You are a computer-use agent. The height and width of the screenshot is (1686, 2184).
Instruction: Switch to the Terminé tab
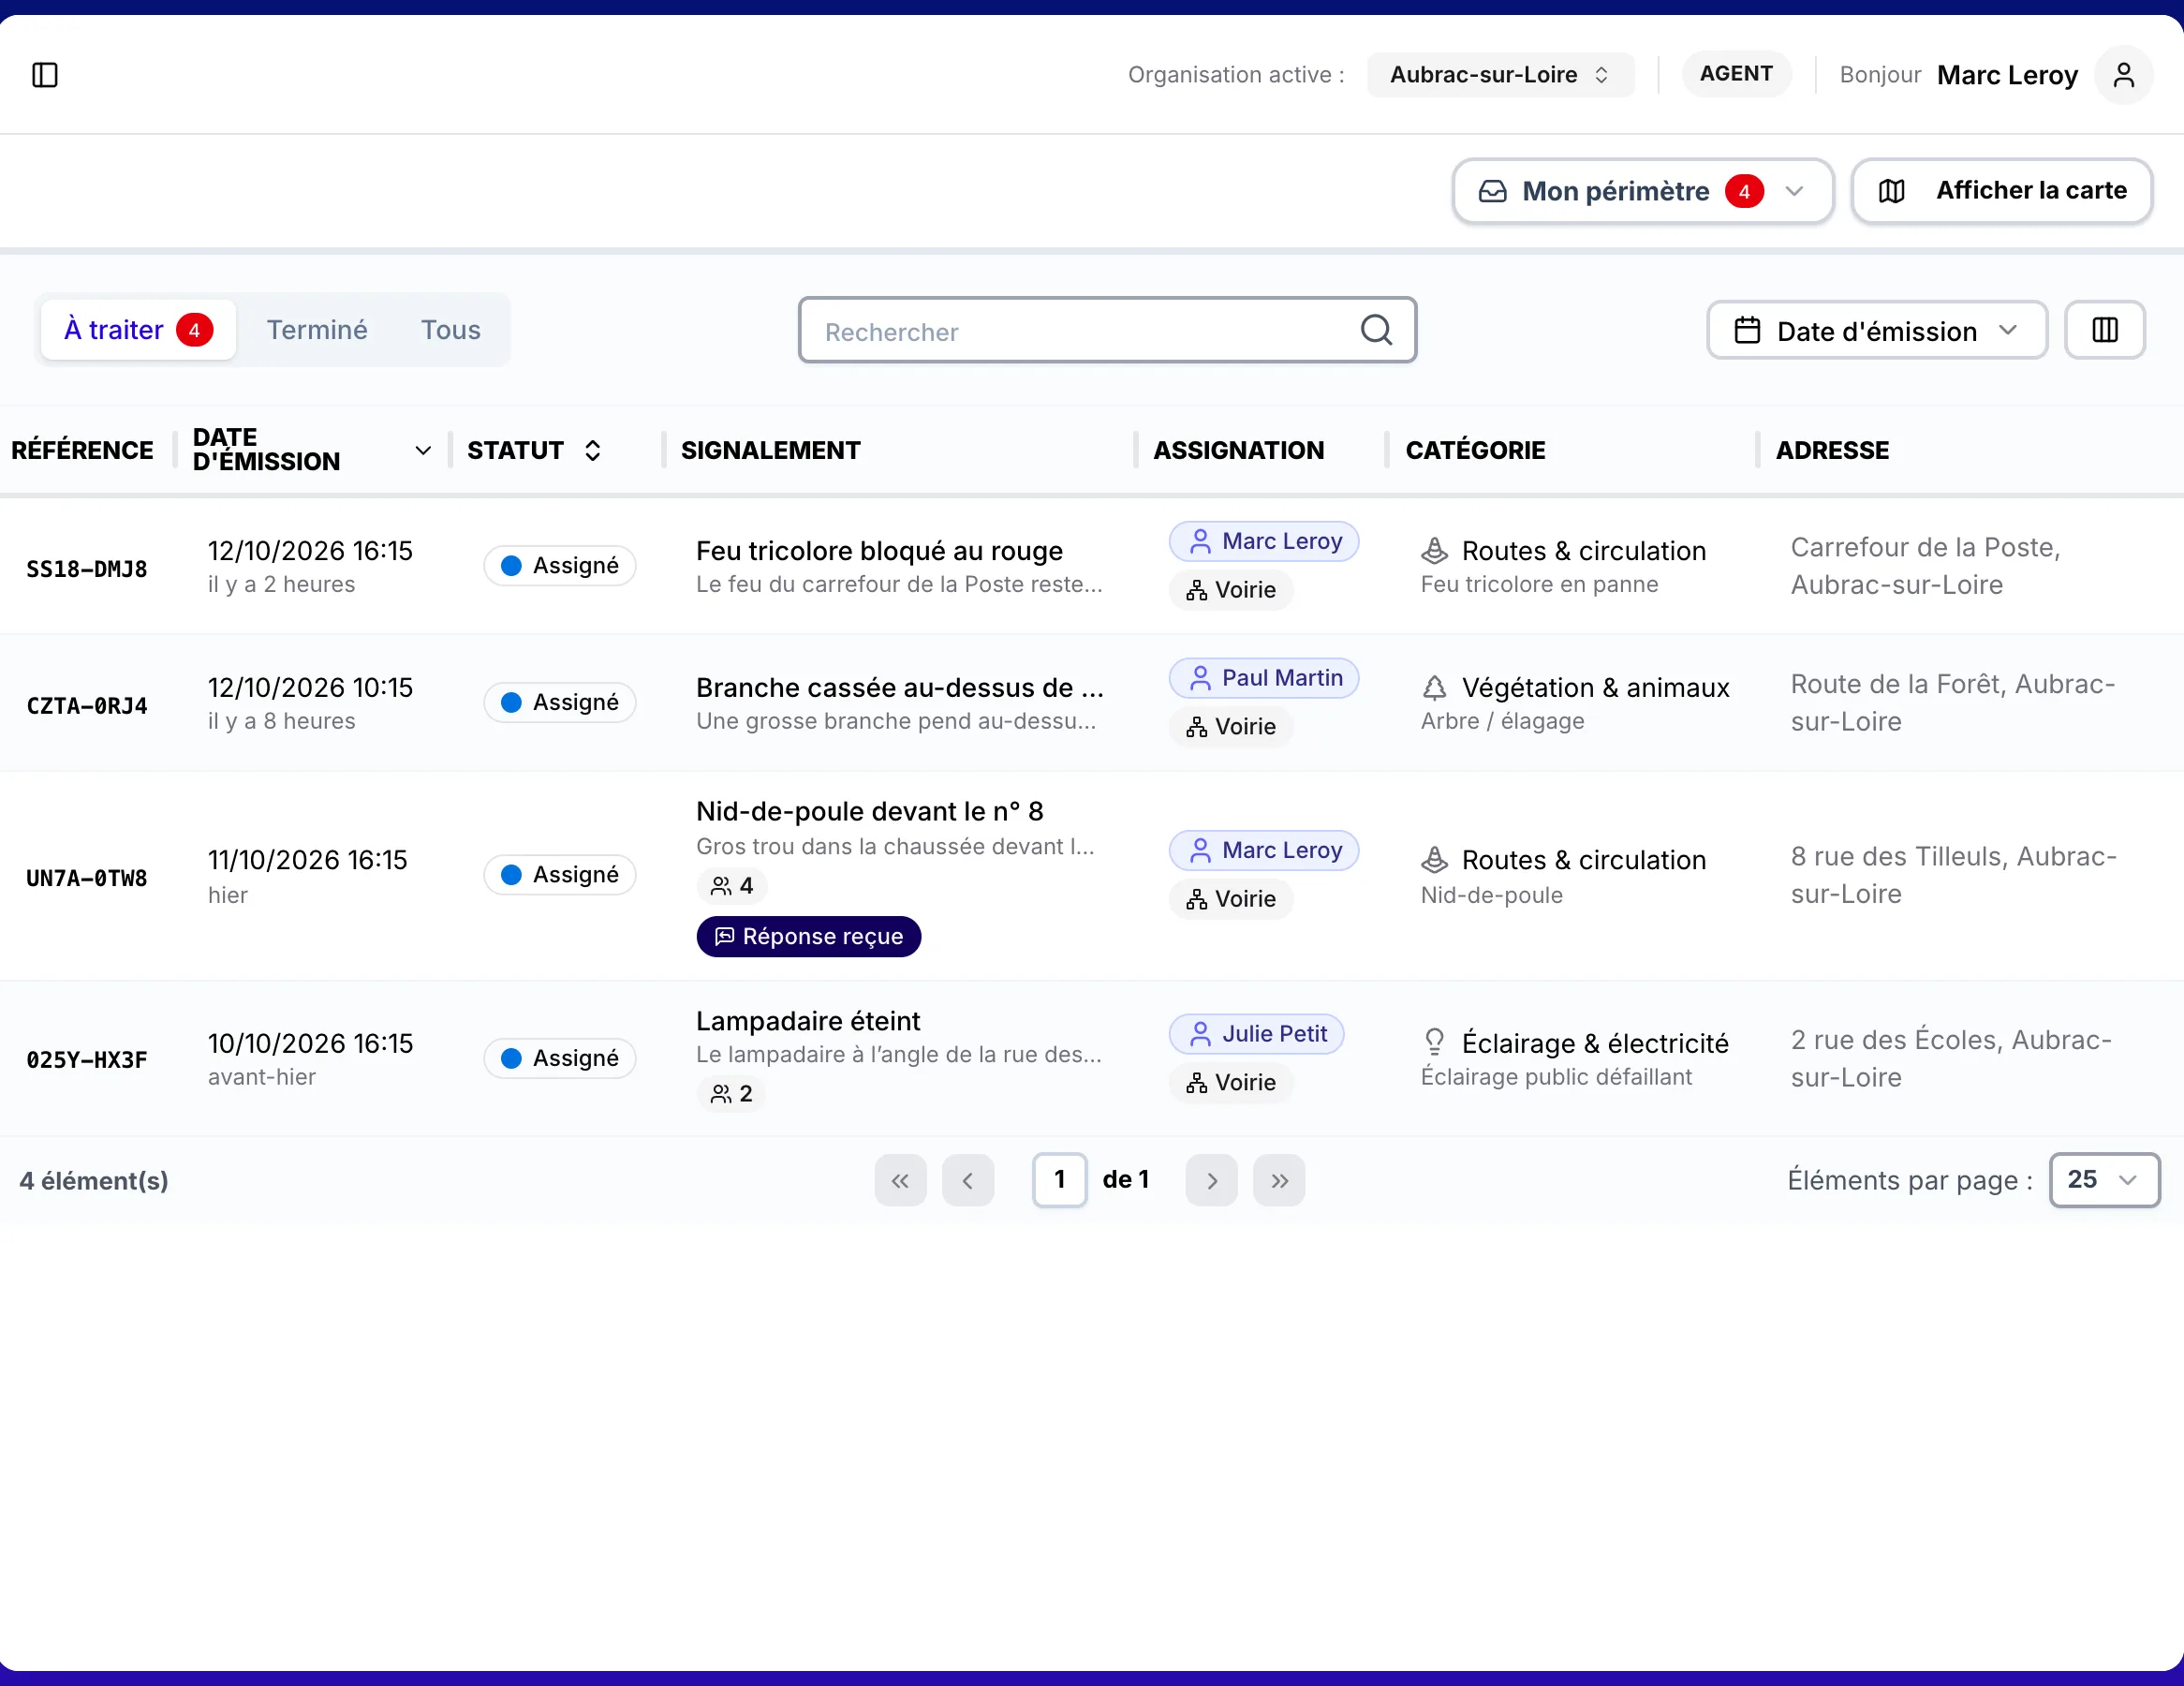pos(317,330)
